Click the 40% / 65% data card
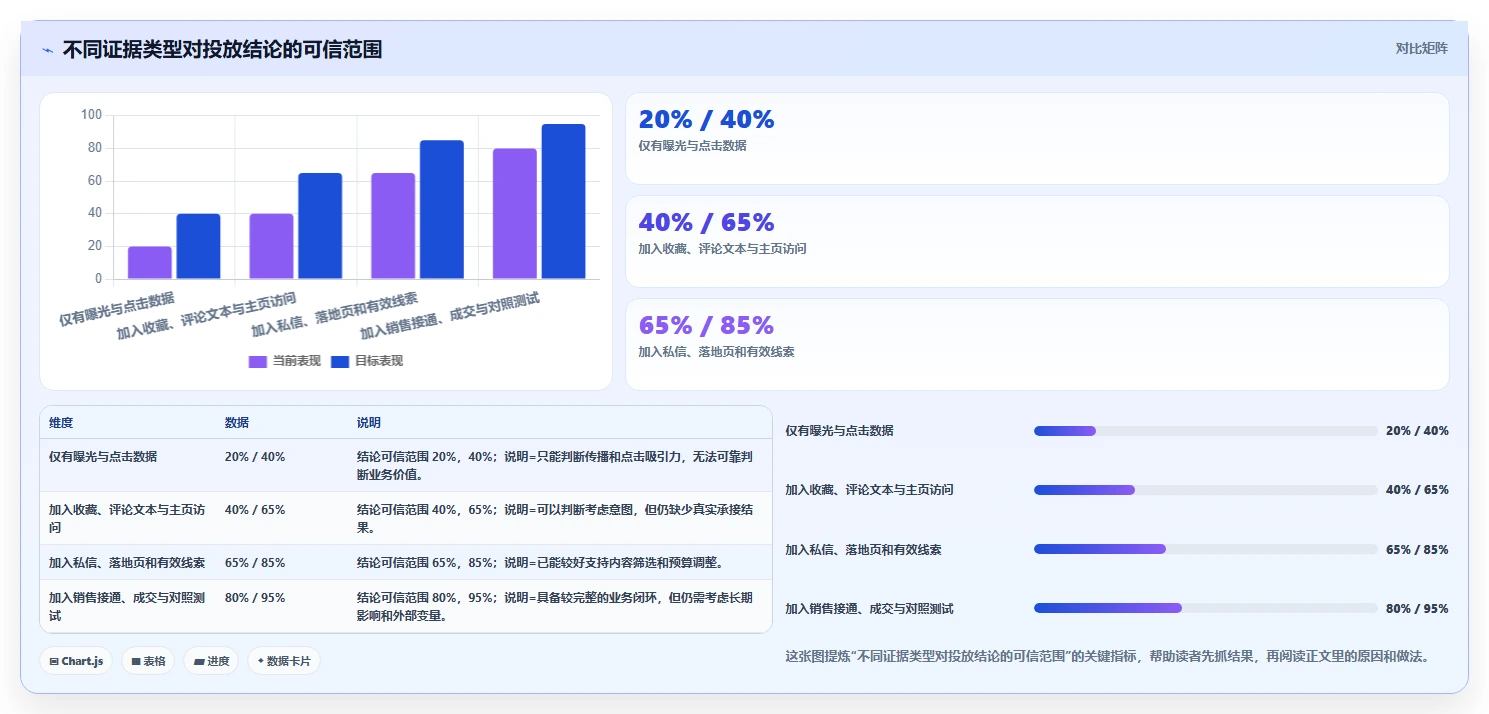The image size is (1489, 714). click(1037, 241)
